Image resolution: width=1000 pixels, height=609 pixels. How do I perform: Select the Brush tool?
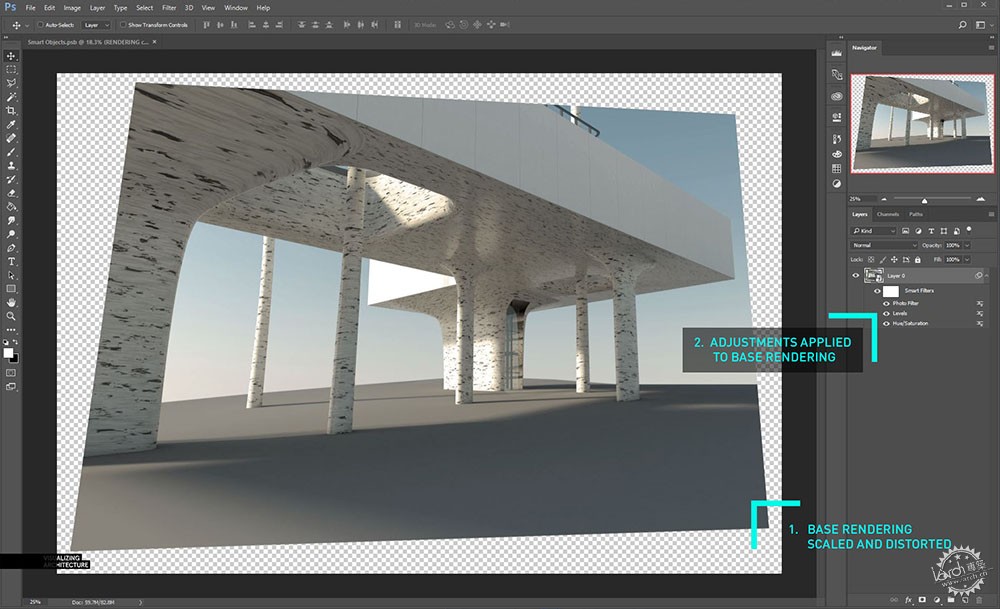pyautogui.click(x=11, y=152)
